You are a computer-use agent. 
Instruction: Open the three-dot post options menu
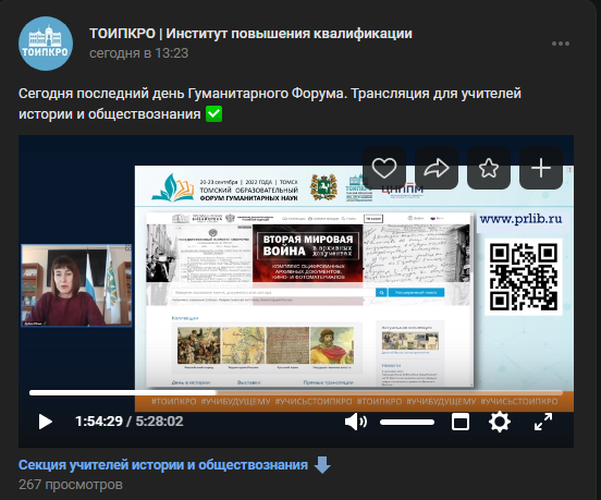[x=560, y=44]
